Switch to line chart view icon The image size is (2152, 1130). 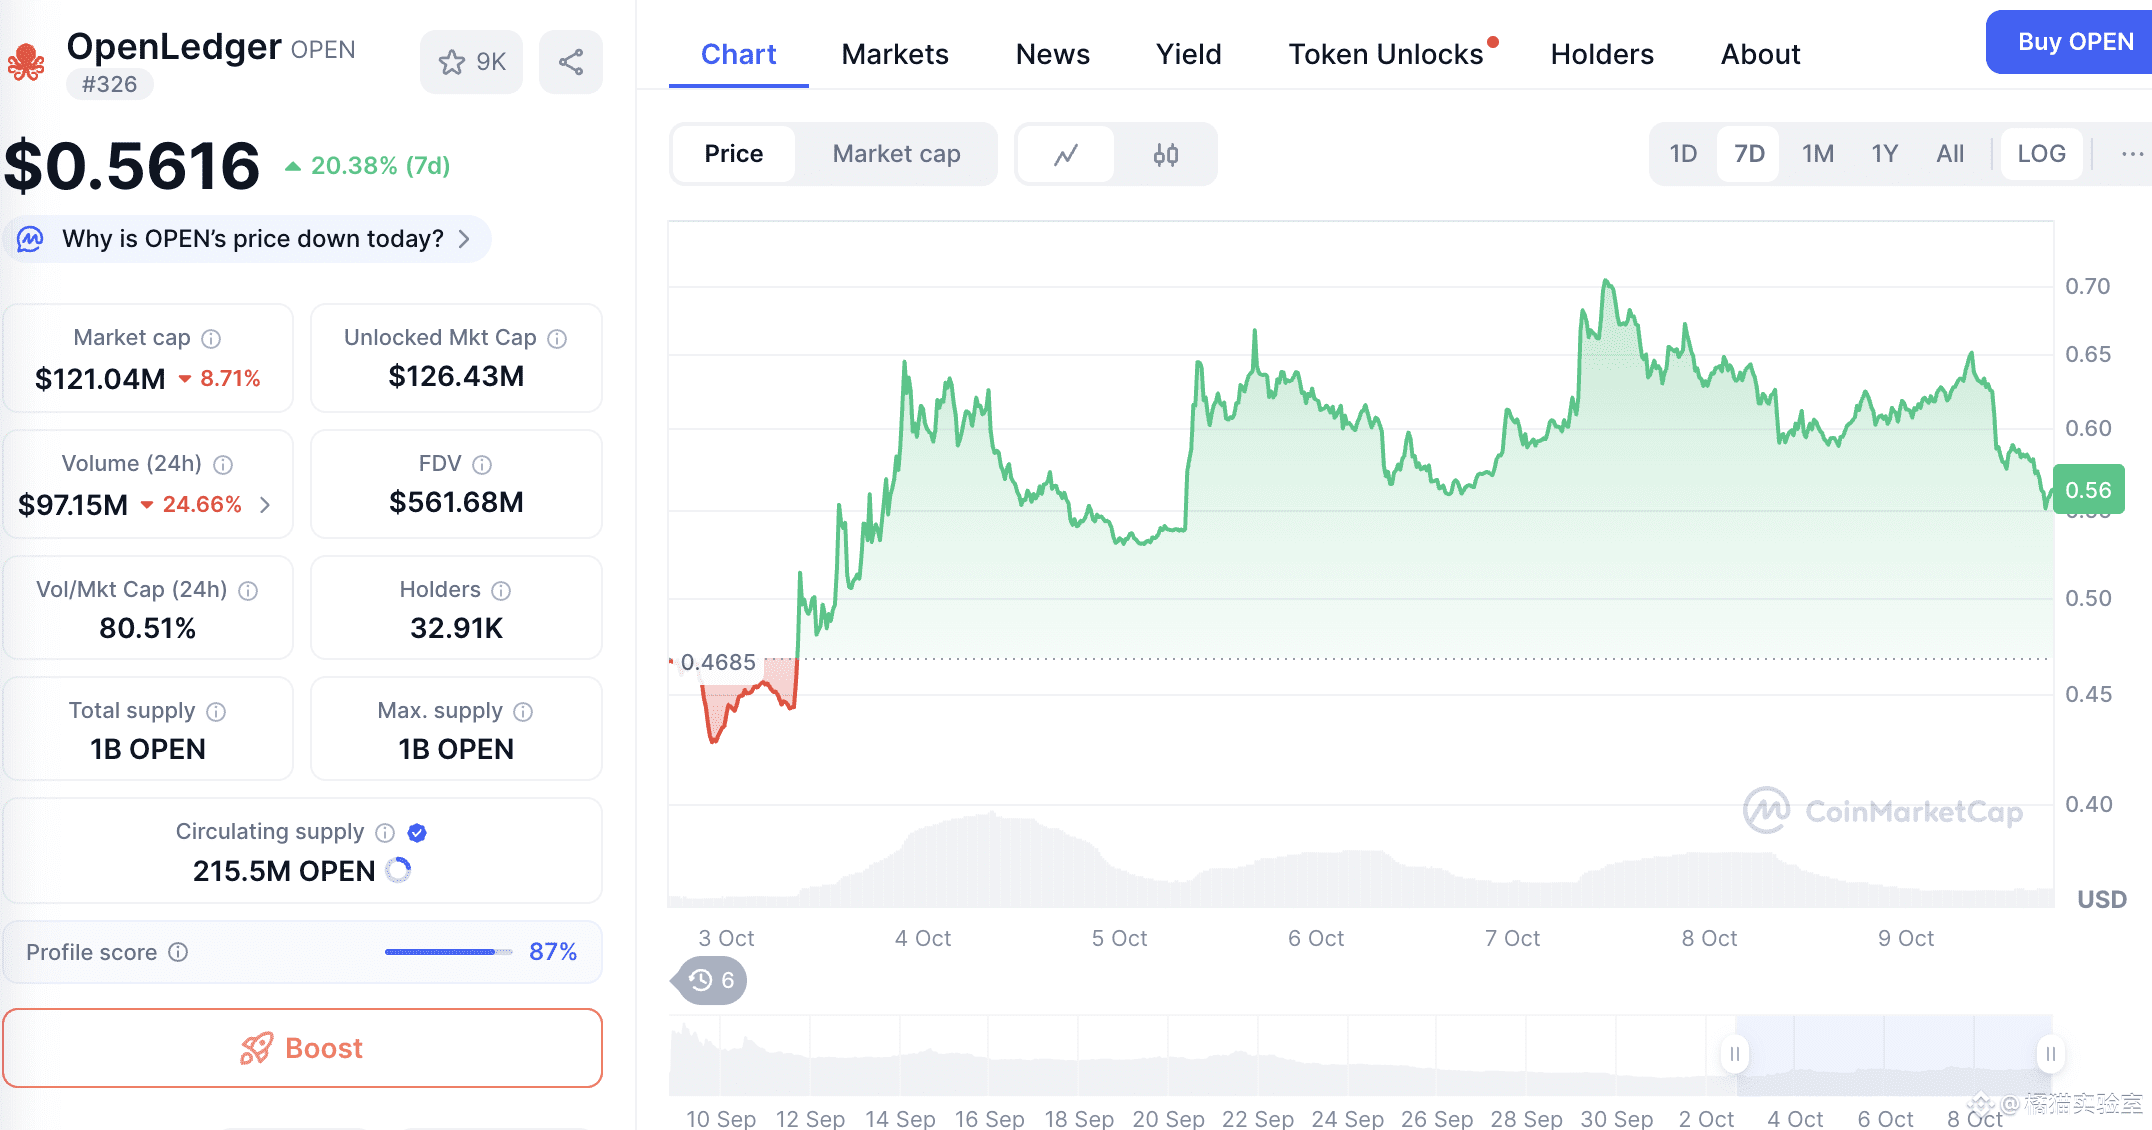pos(1066,154)
